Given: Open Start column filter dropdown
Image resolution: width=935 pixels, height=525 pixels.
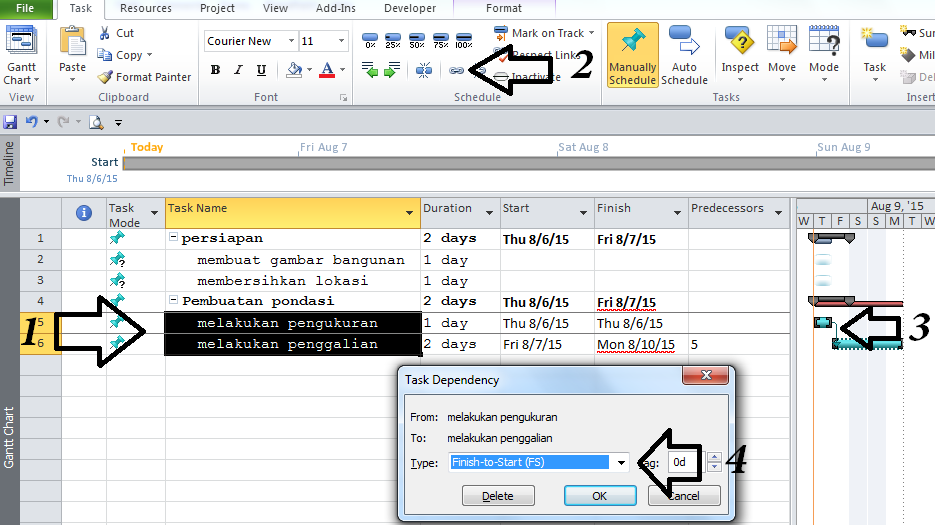Looking at the screenshot, I should (x=583, y=213).
